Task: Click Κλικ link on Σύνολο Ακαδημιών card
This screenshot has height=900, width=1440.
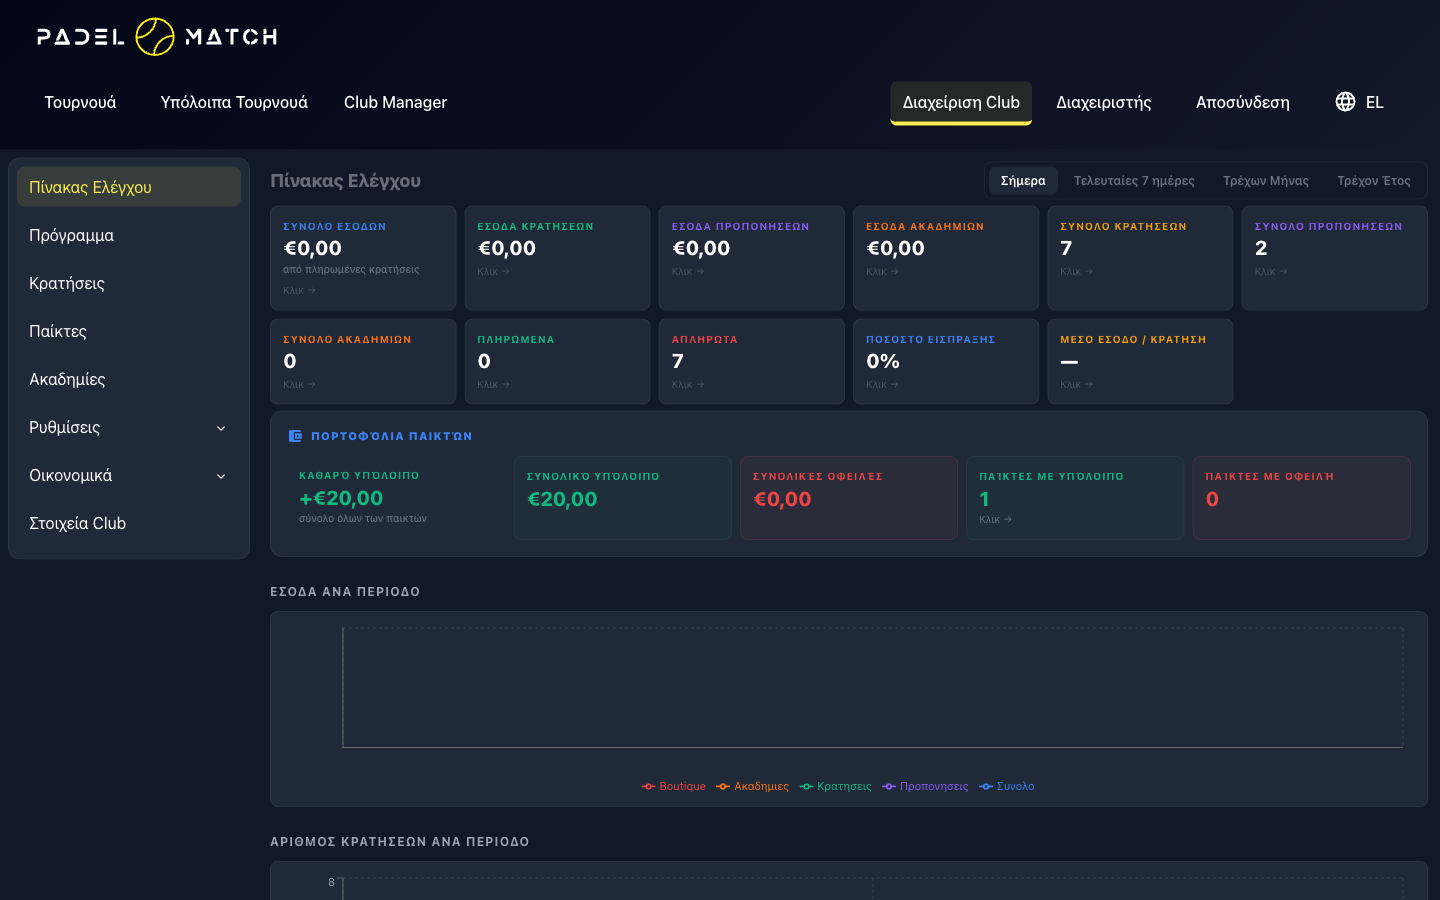Action: click(299, 385)
